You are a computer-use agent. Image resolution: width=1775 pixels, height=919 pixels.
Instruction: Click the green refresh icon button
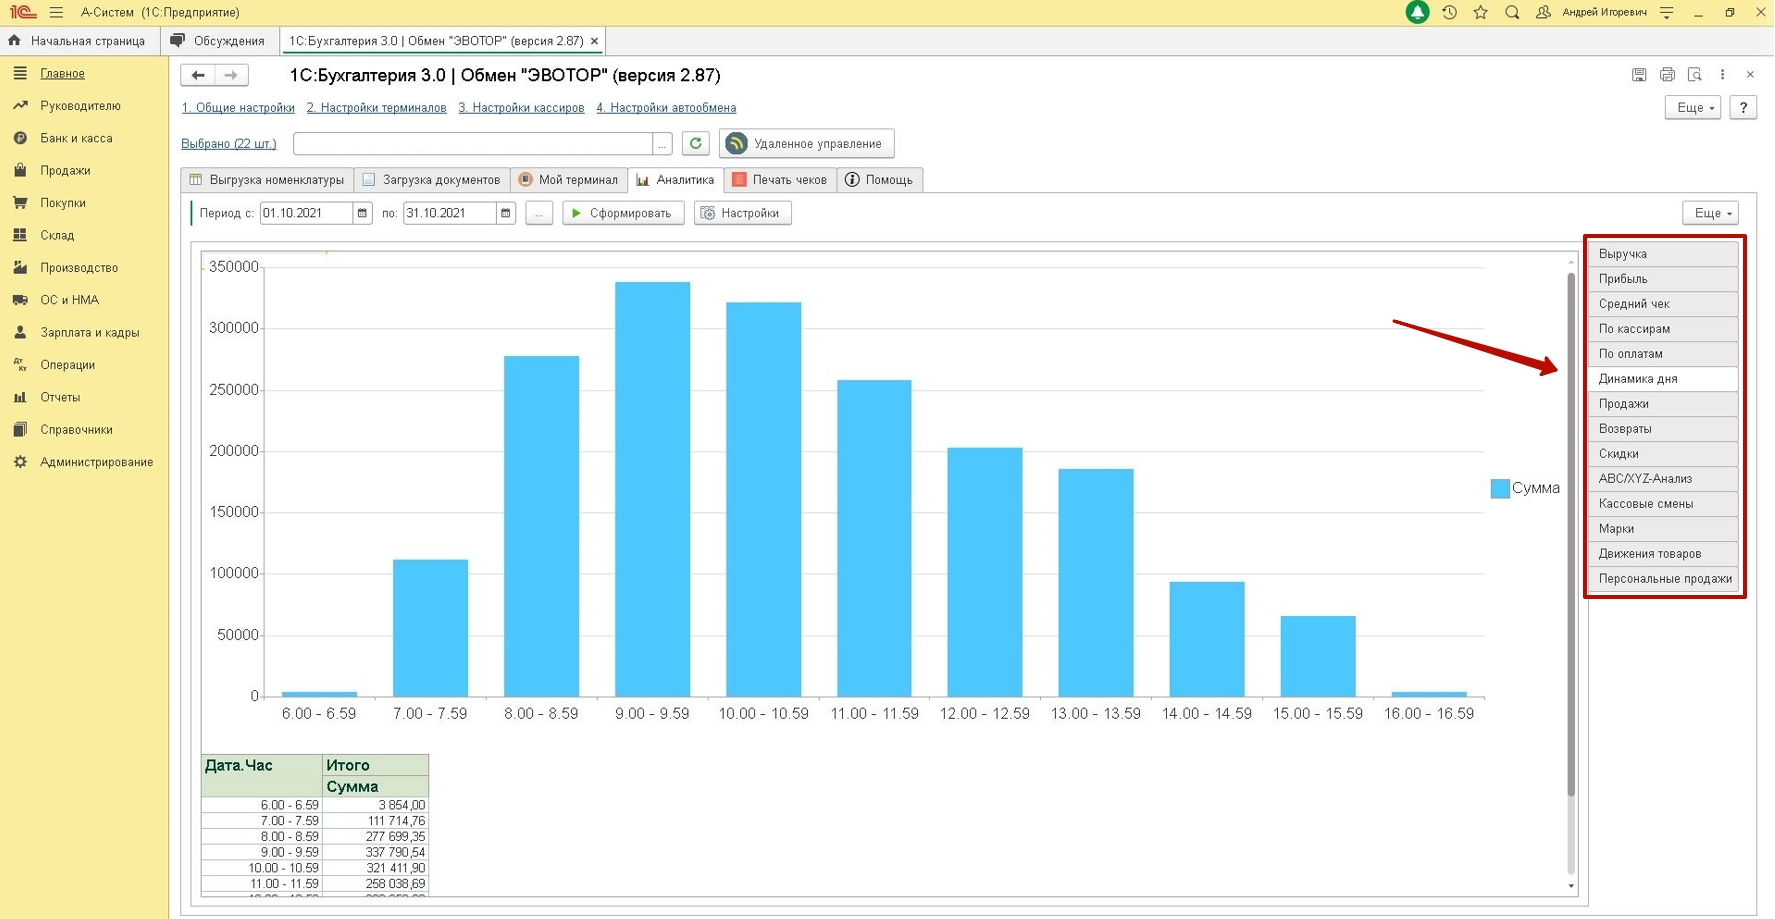(696, 143)
